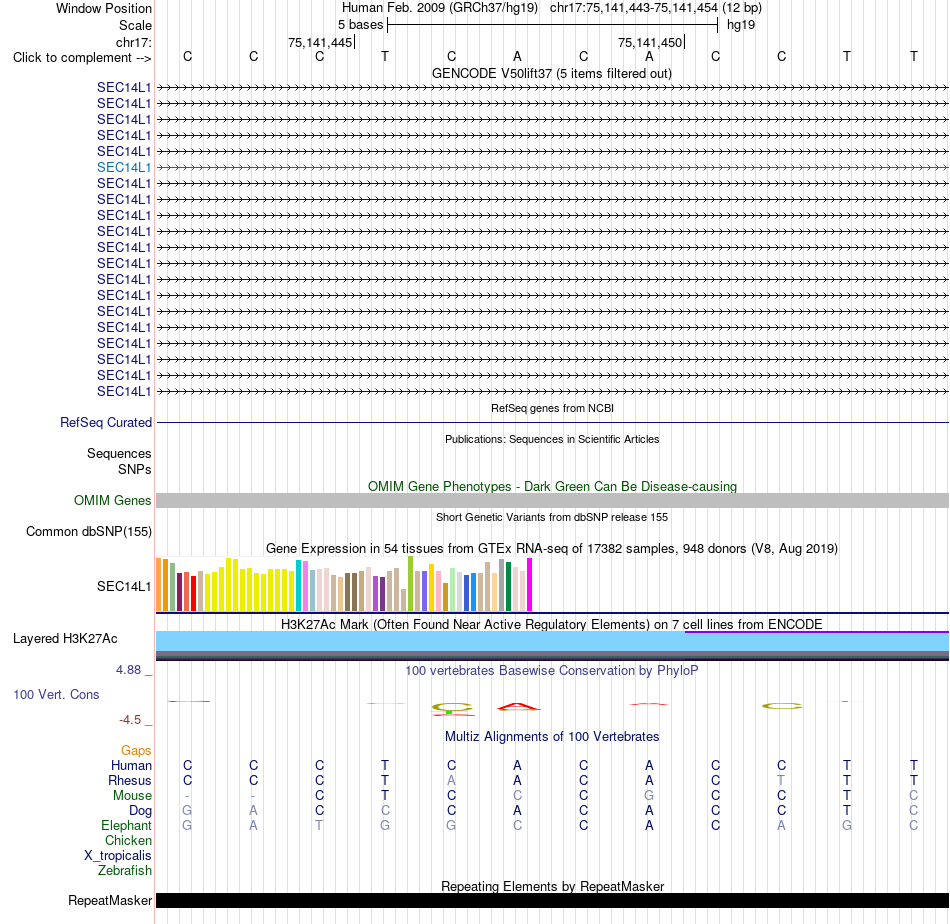Click the Zebrafish alignment row label
This screenshot has width=950, height=924.
tap(125, 871)
